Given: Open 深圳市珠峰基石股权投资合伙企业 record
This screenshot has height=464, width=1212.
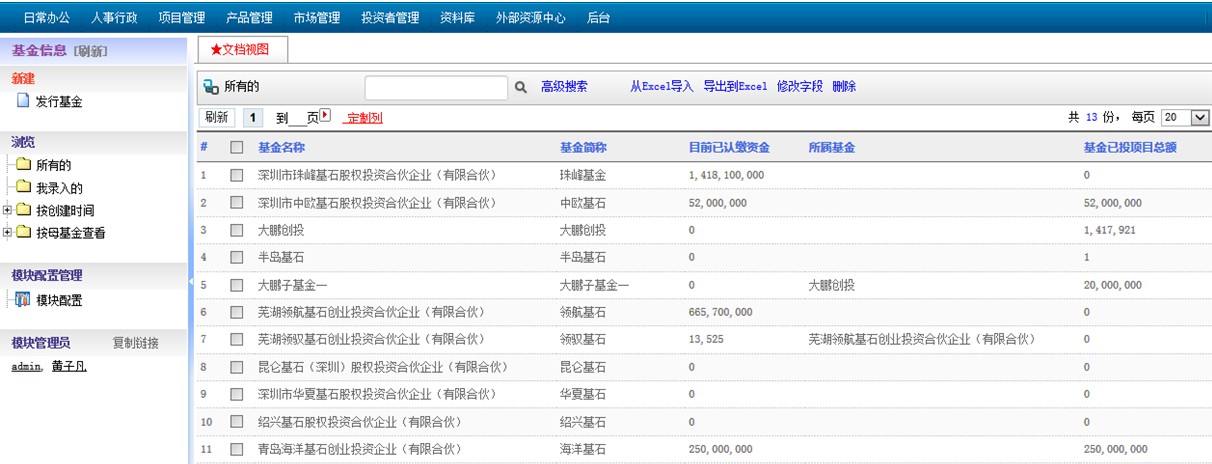Looking at the screenshot, I should (377, 175).
